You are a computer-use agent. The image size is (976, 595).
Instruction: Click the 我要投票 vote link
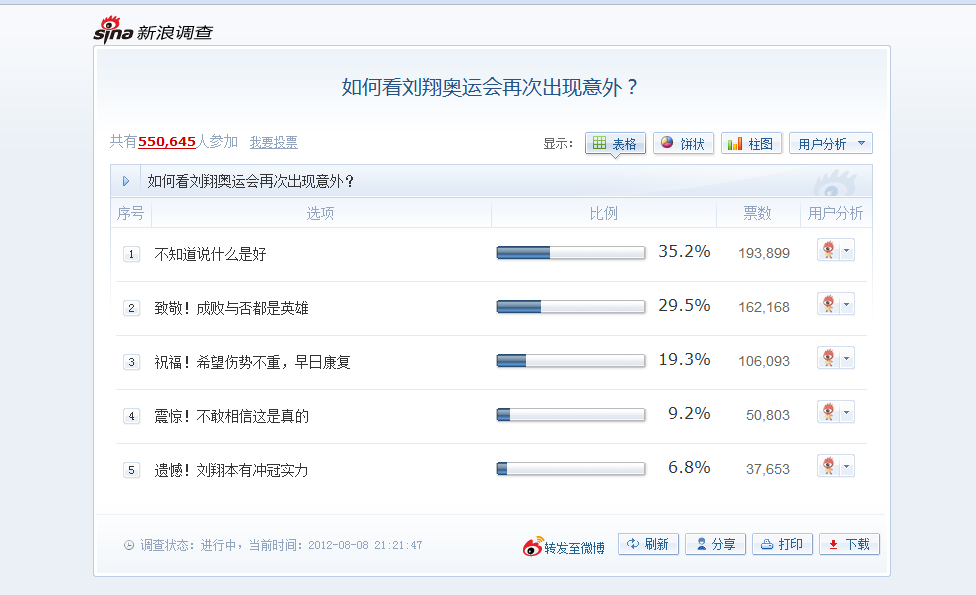[274, 143]
